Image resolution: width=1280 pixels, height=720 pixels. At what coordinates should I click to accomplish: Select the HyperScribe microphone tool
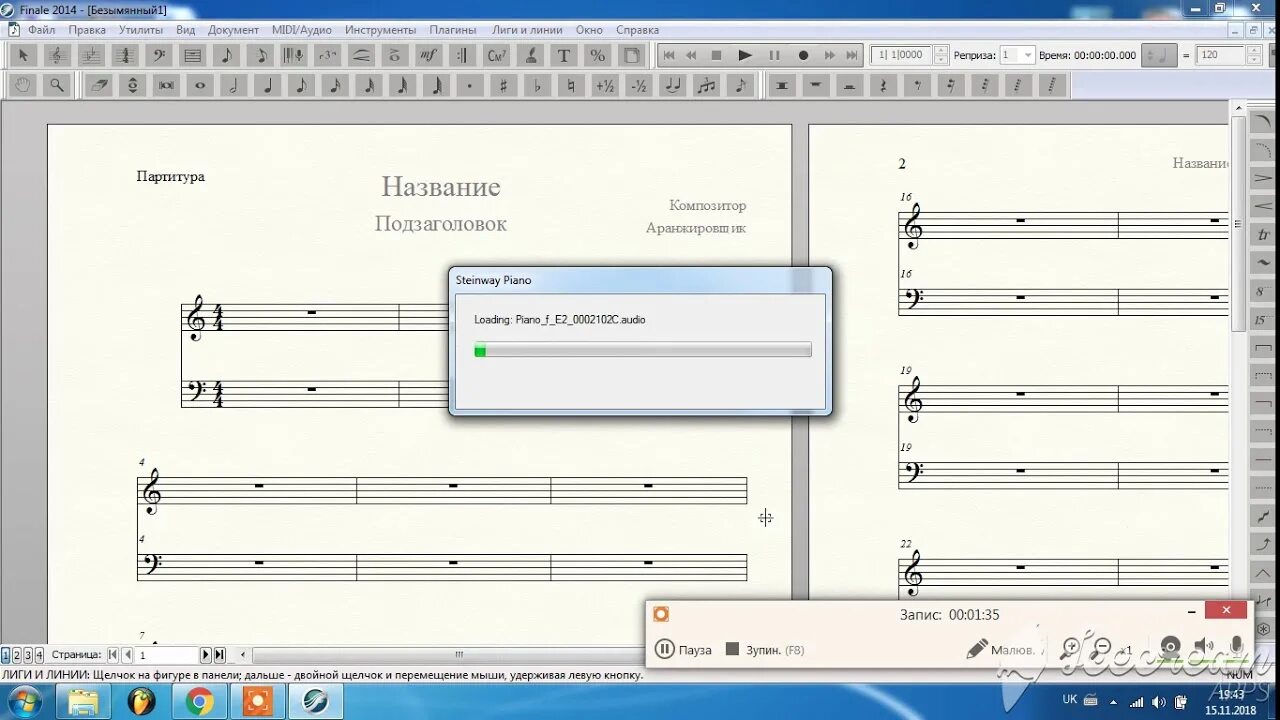294,55
